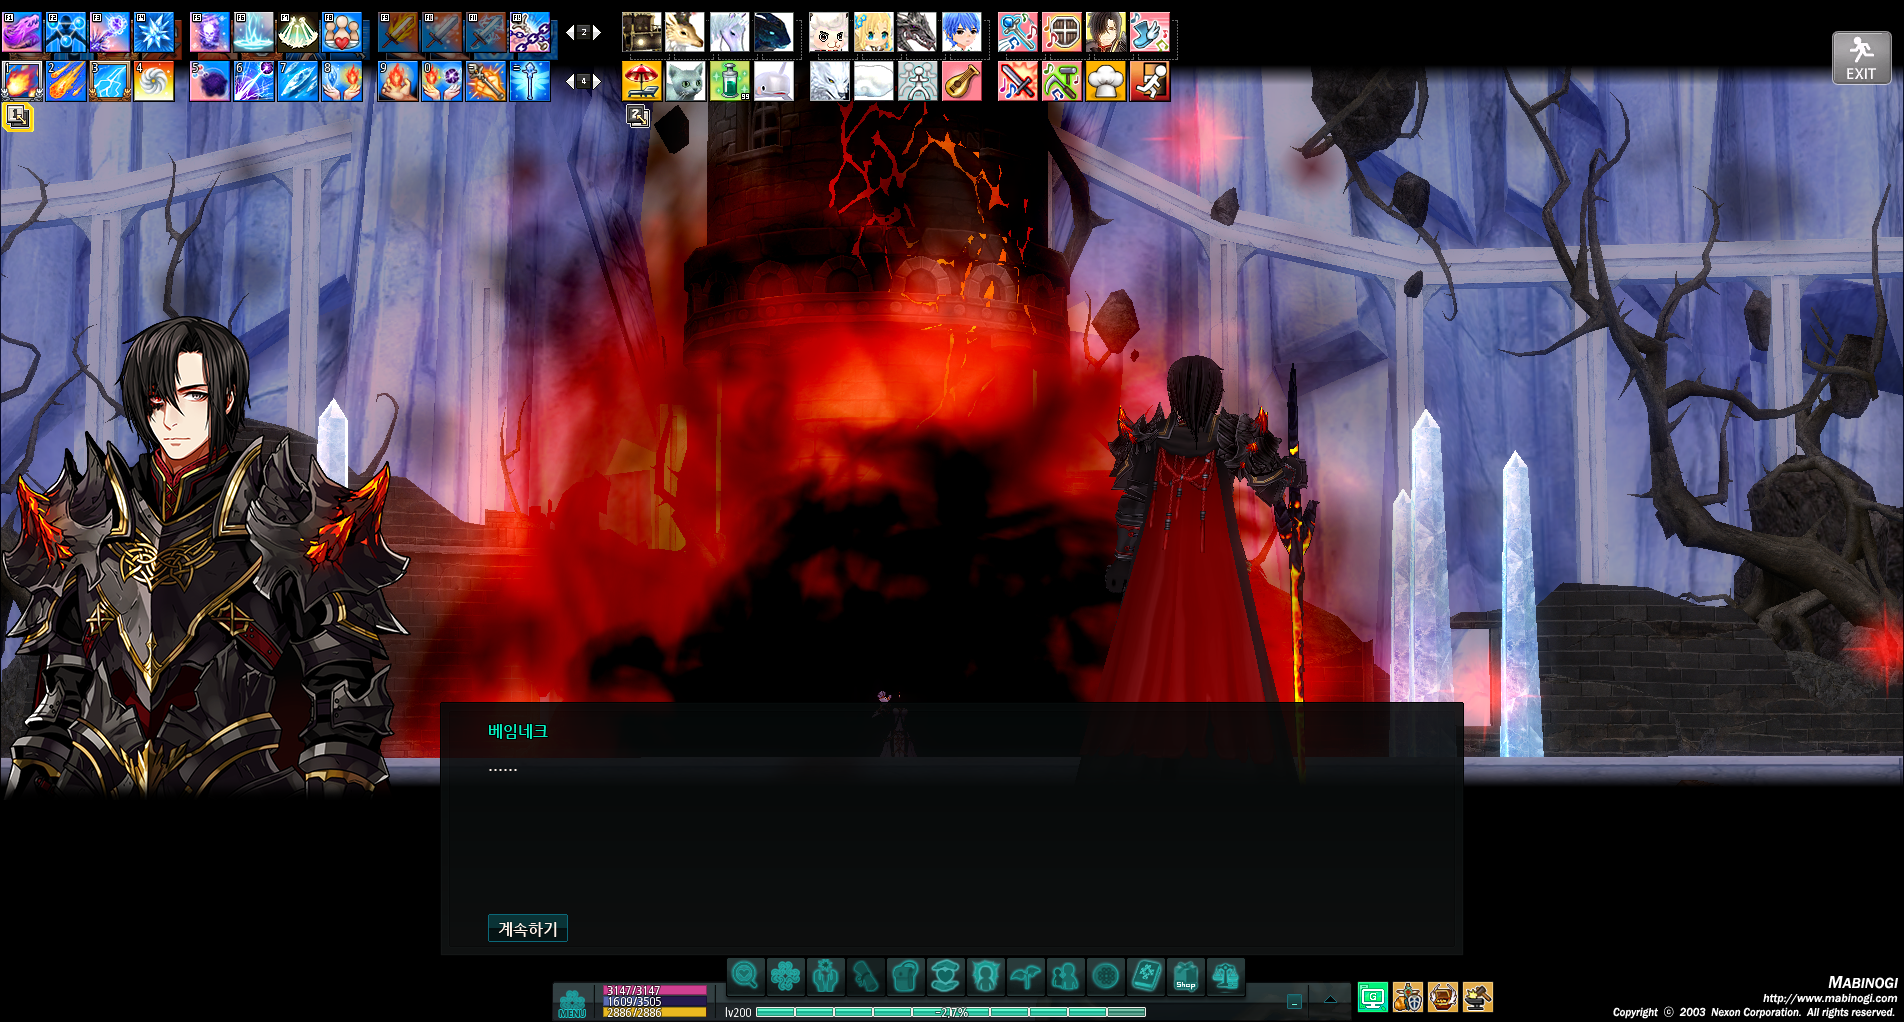
Task: Go to previous page of upper hotkey bar
Action: click(570, 33)
